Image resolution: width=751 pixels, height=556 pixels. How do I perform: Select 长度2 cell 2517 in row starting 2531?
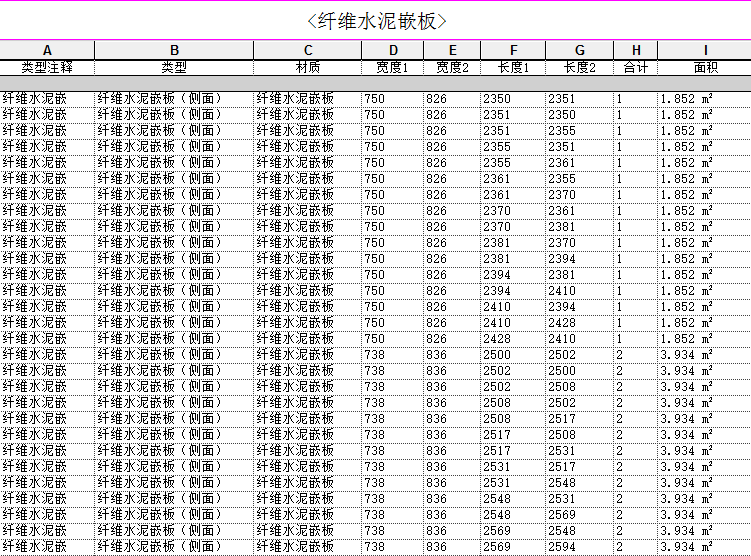coord(580,467)
